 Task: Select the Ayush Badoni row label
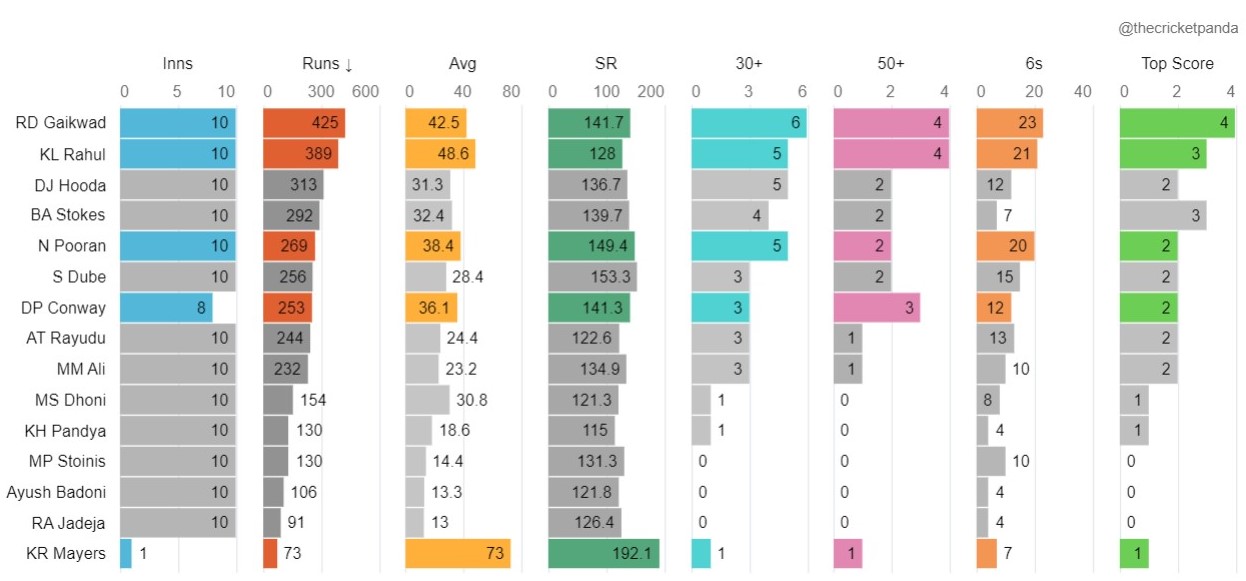click(56, 492)
